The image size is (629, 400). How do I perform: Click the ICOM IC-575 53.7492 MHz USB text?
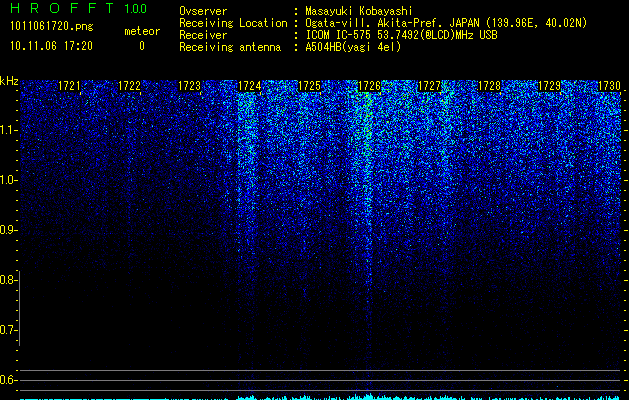point(401,35)
